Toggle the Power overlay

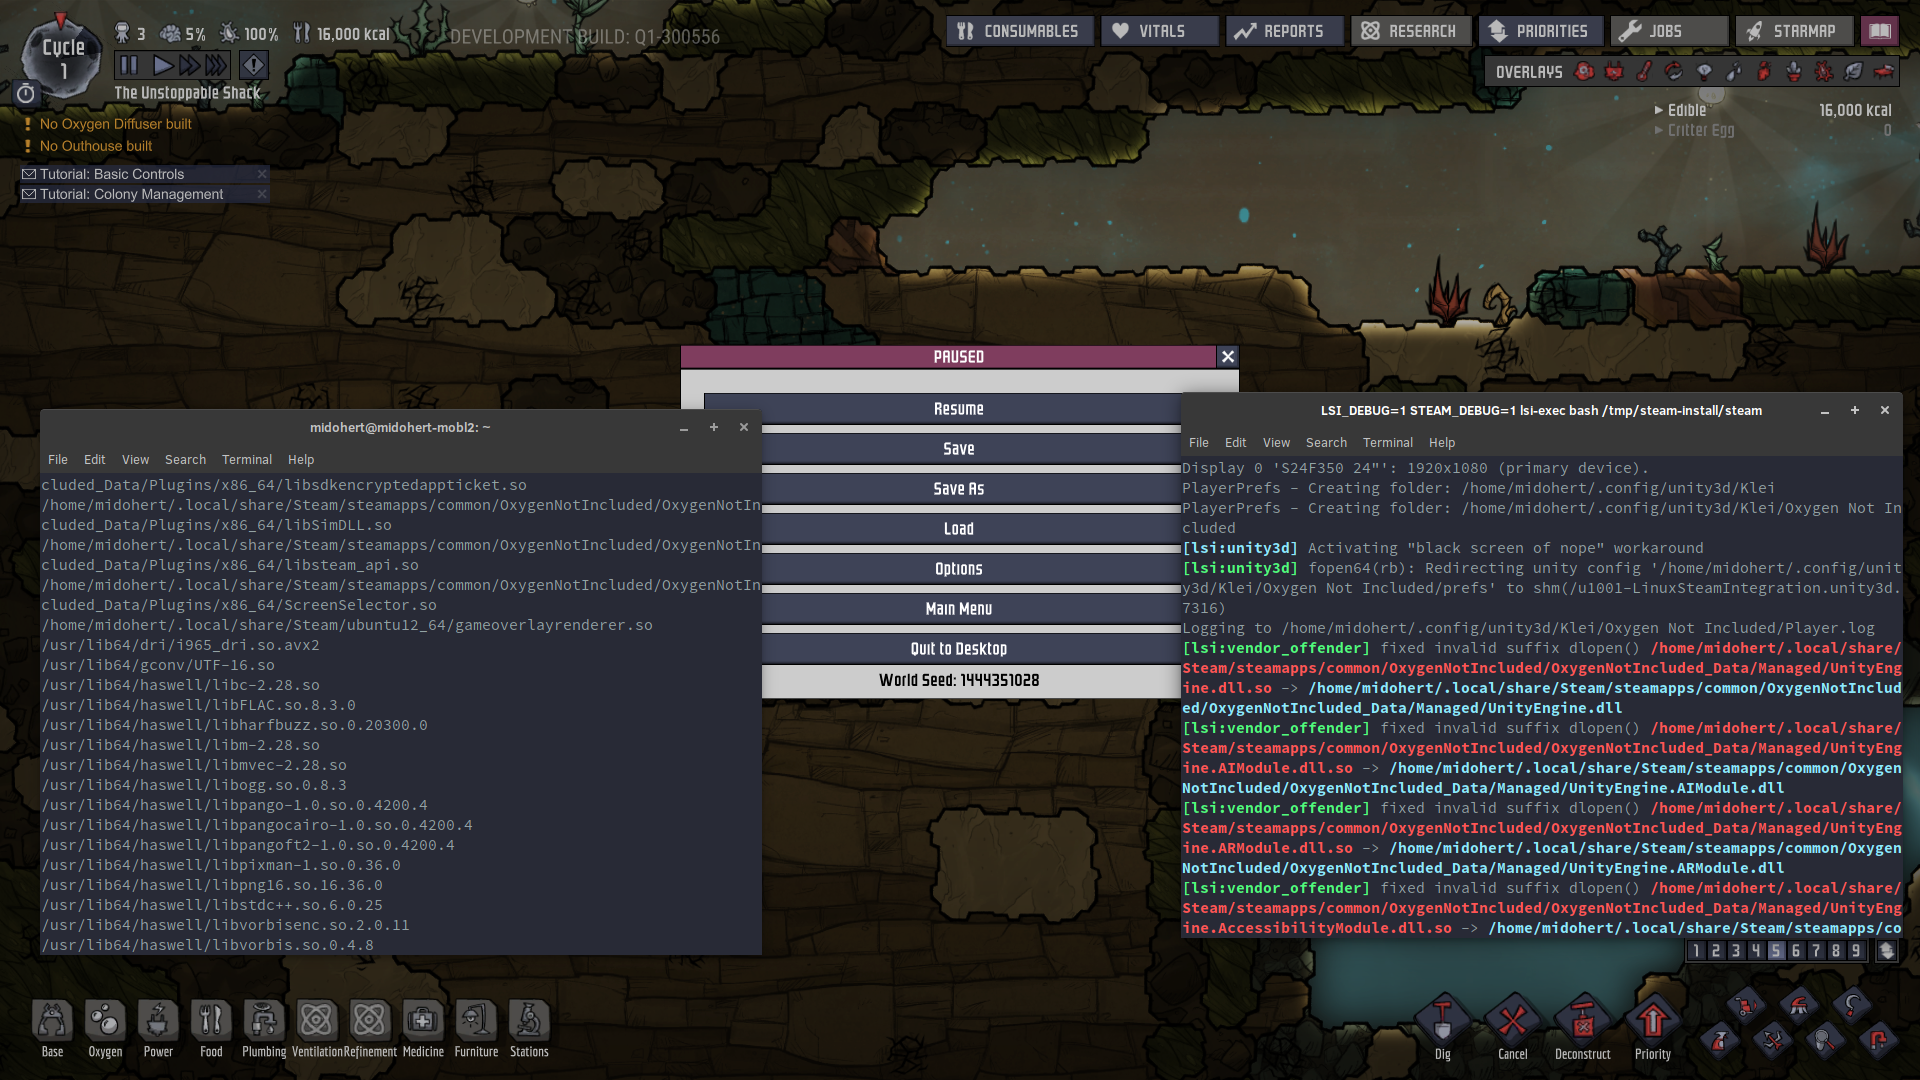pyautogui.click(x=1614, y=72)
